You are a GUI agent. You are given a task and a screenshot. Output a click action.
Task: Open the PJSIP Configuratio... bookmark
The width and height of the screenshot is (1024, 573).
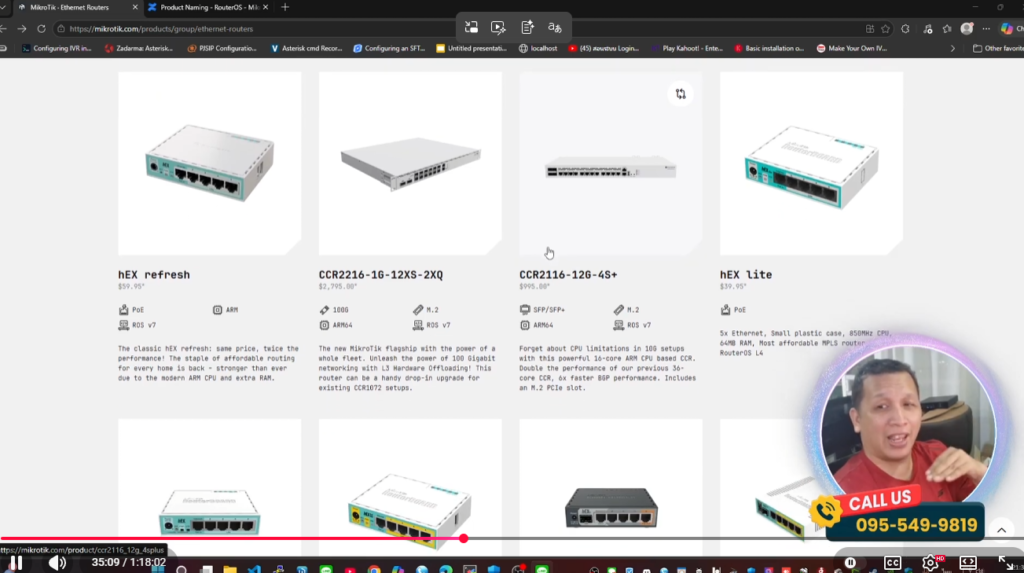222,48
